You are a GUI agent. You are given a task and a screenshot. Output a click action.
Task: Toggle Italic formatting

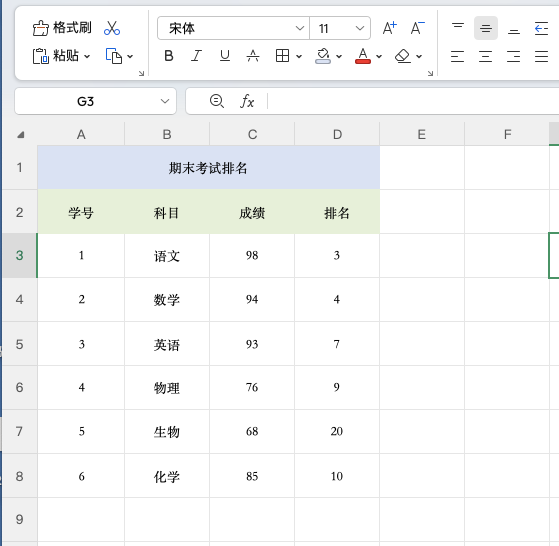click(x=196, y=56)
